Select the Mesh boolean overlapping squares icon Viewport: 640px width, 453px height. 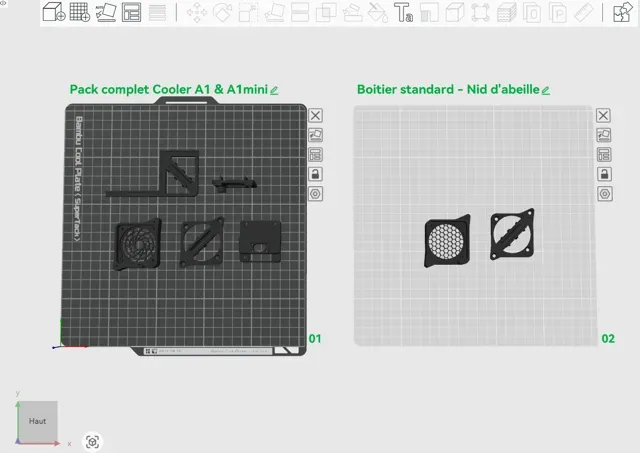[326, 13]
